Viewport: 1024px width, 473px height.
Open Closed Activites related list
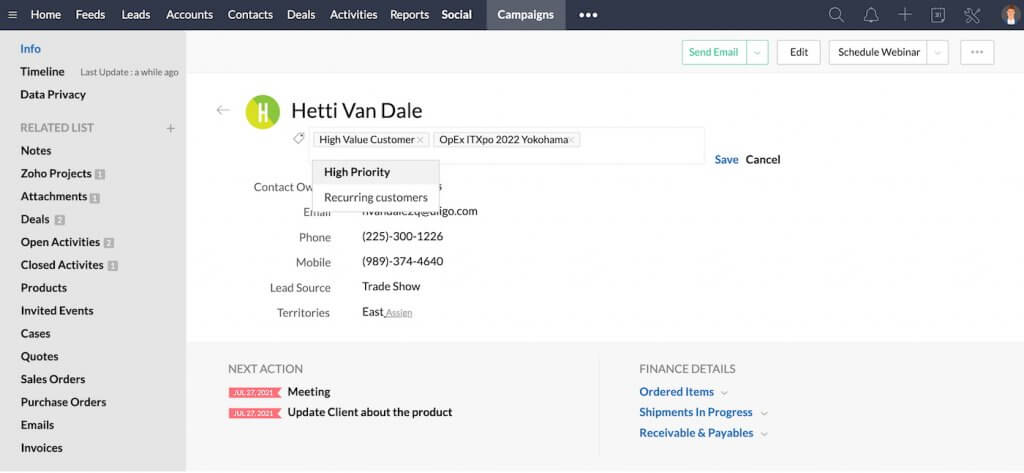click(x=62, y=265)
